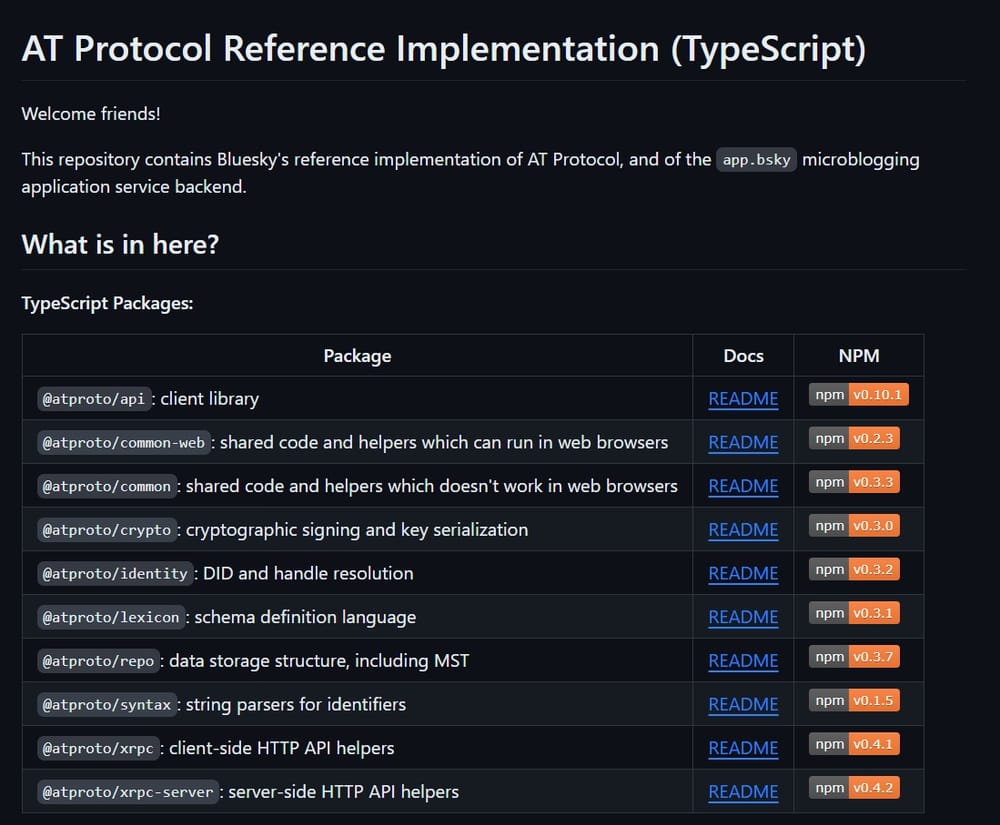This screenshot has width=1000, height=825.
Task: Open README link for @atproto/common-web
Action: (743, 442)
